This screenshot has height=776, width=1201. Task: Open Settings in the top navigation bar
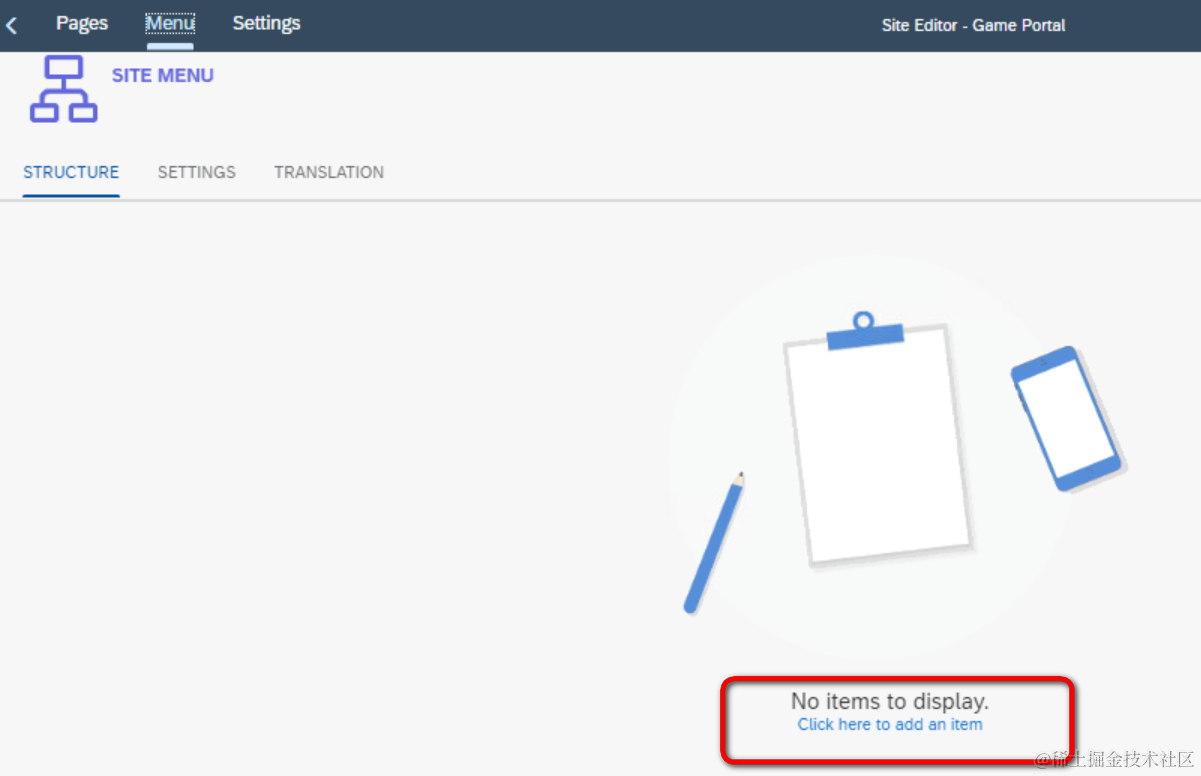(266, 23)
